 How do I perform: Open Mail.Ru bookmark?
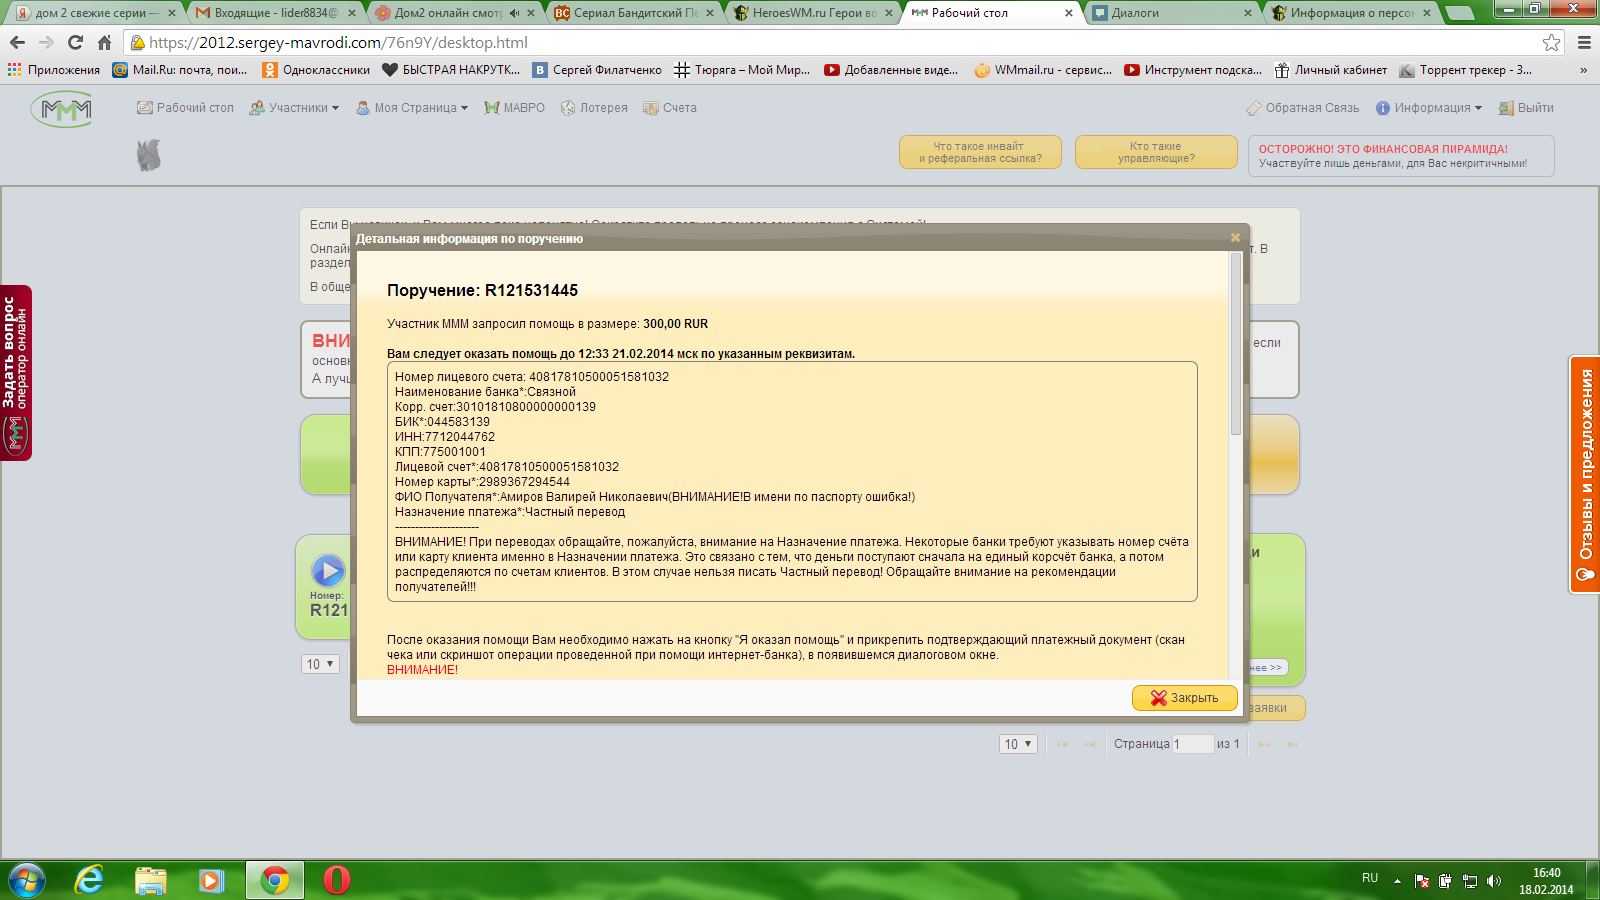[180, 70]
